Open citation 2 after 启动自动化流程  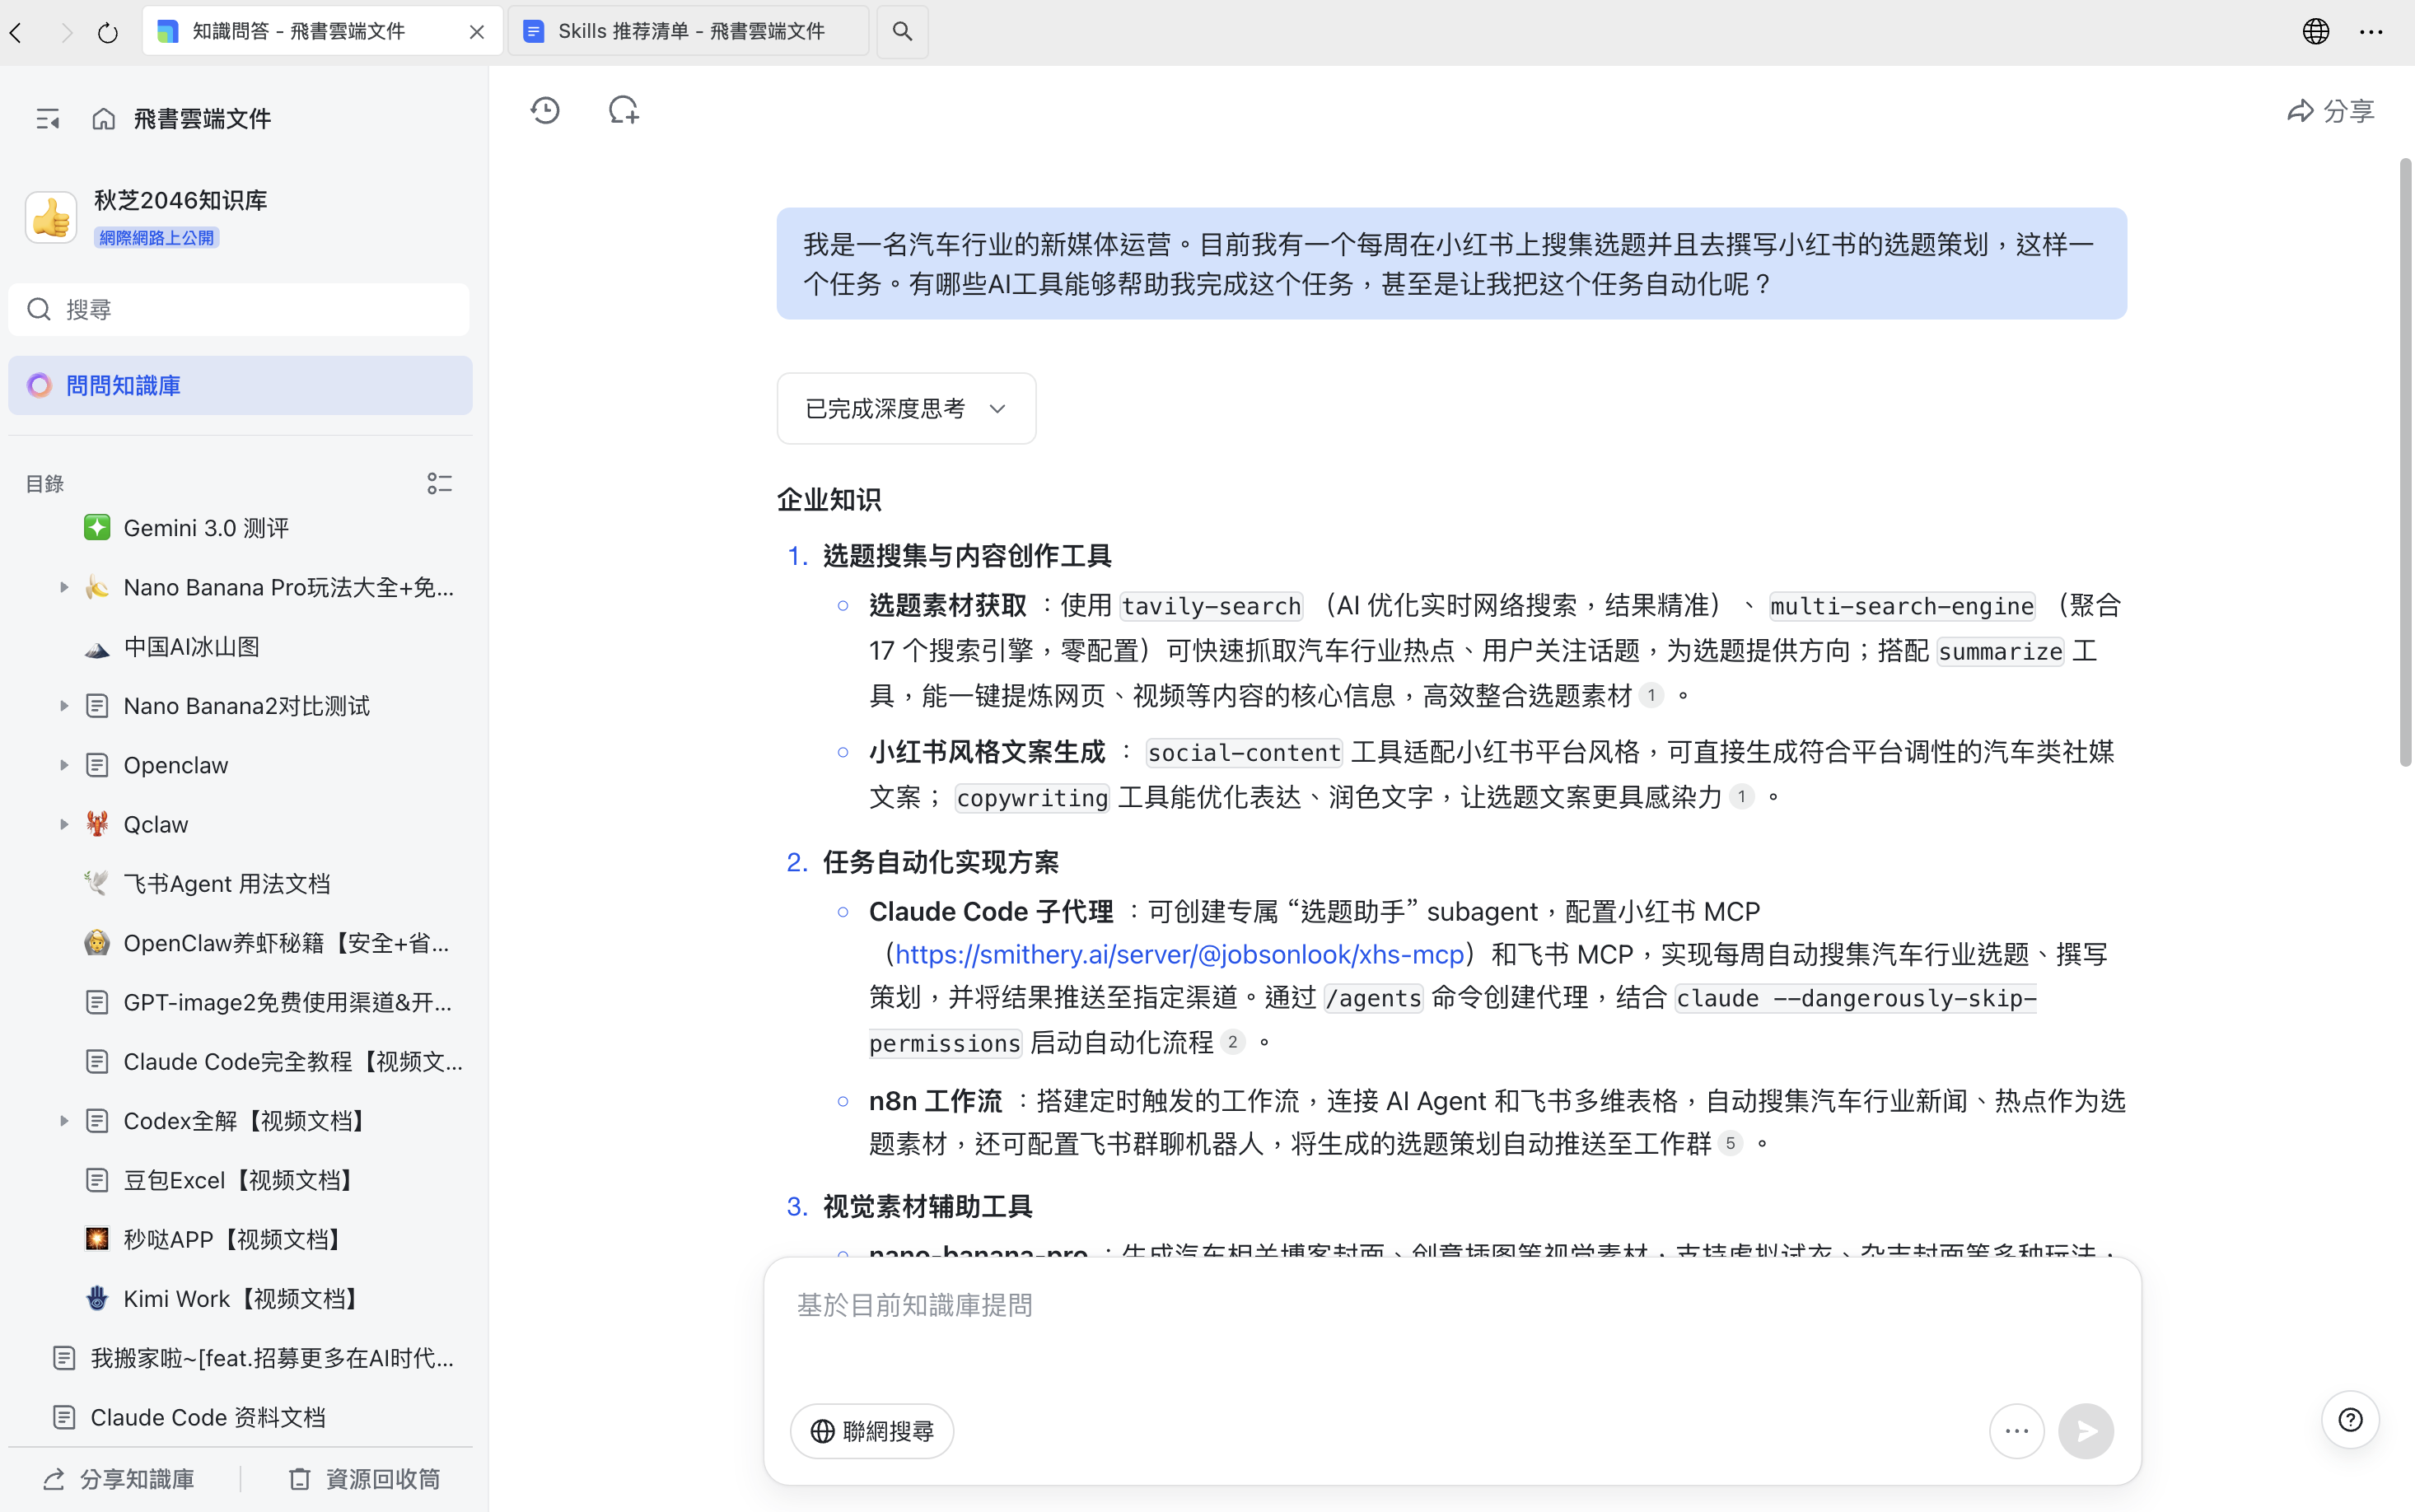click(x=1232, y=1042)
